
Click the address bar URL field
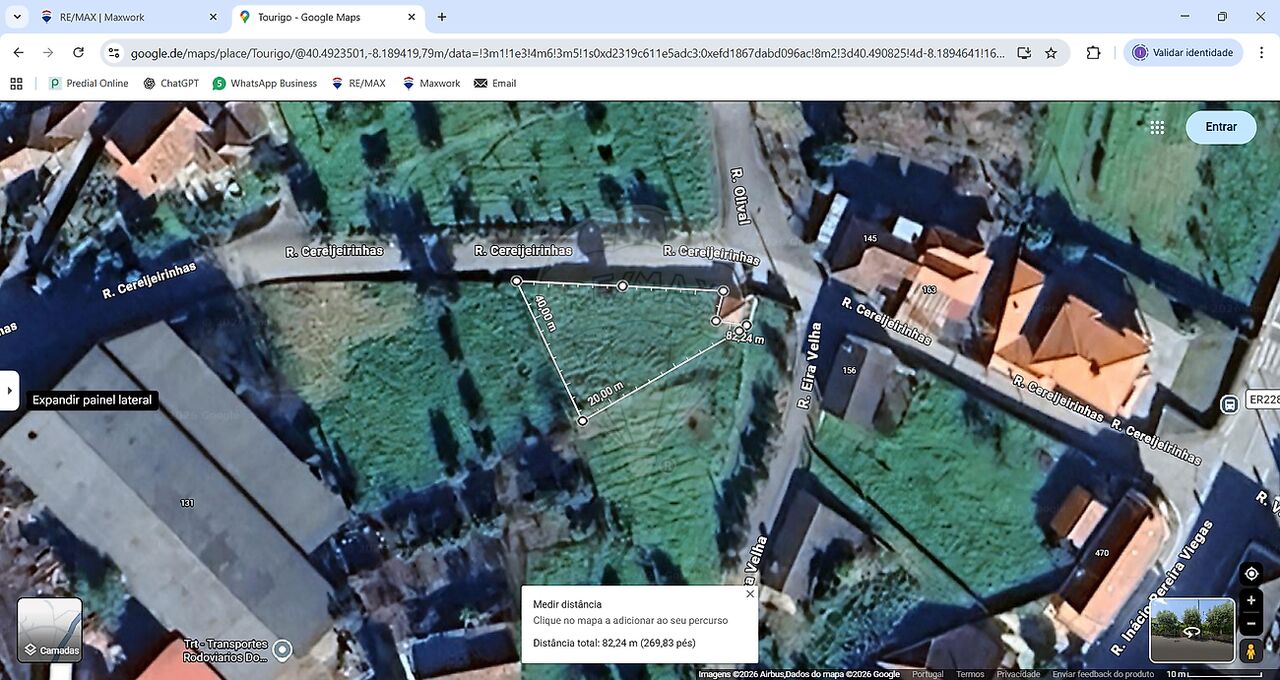[x=560, y=53]
